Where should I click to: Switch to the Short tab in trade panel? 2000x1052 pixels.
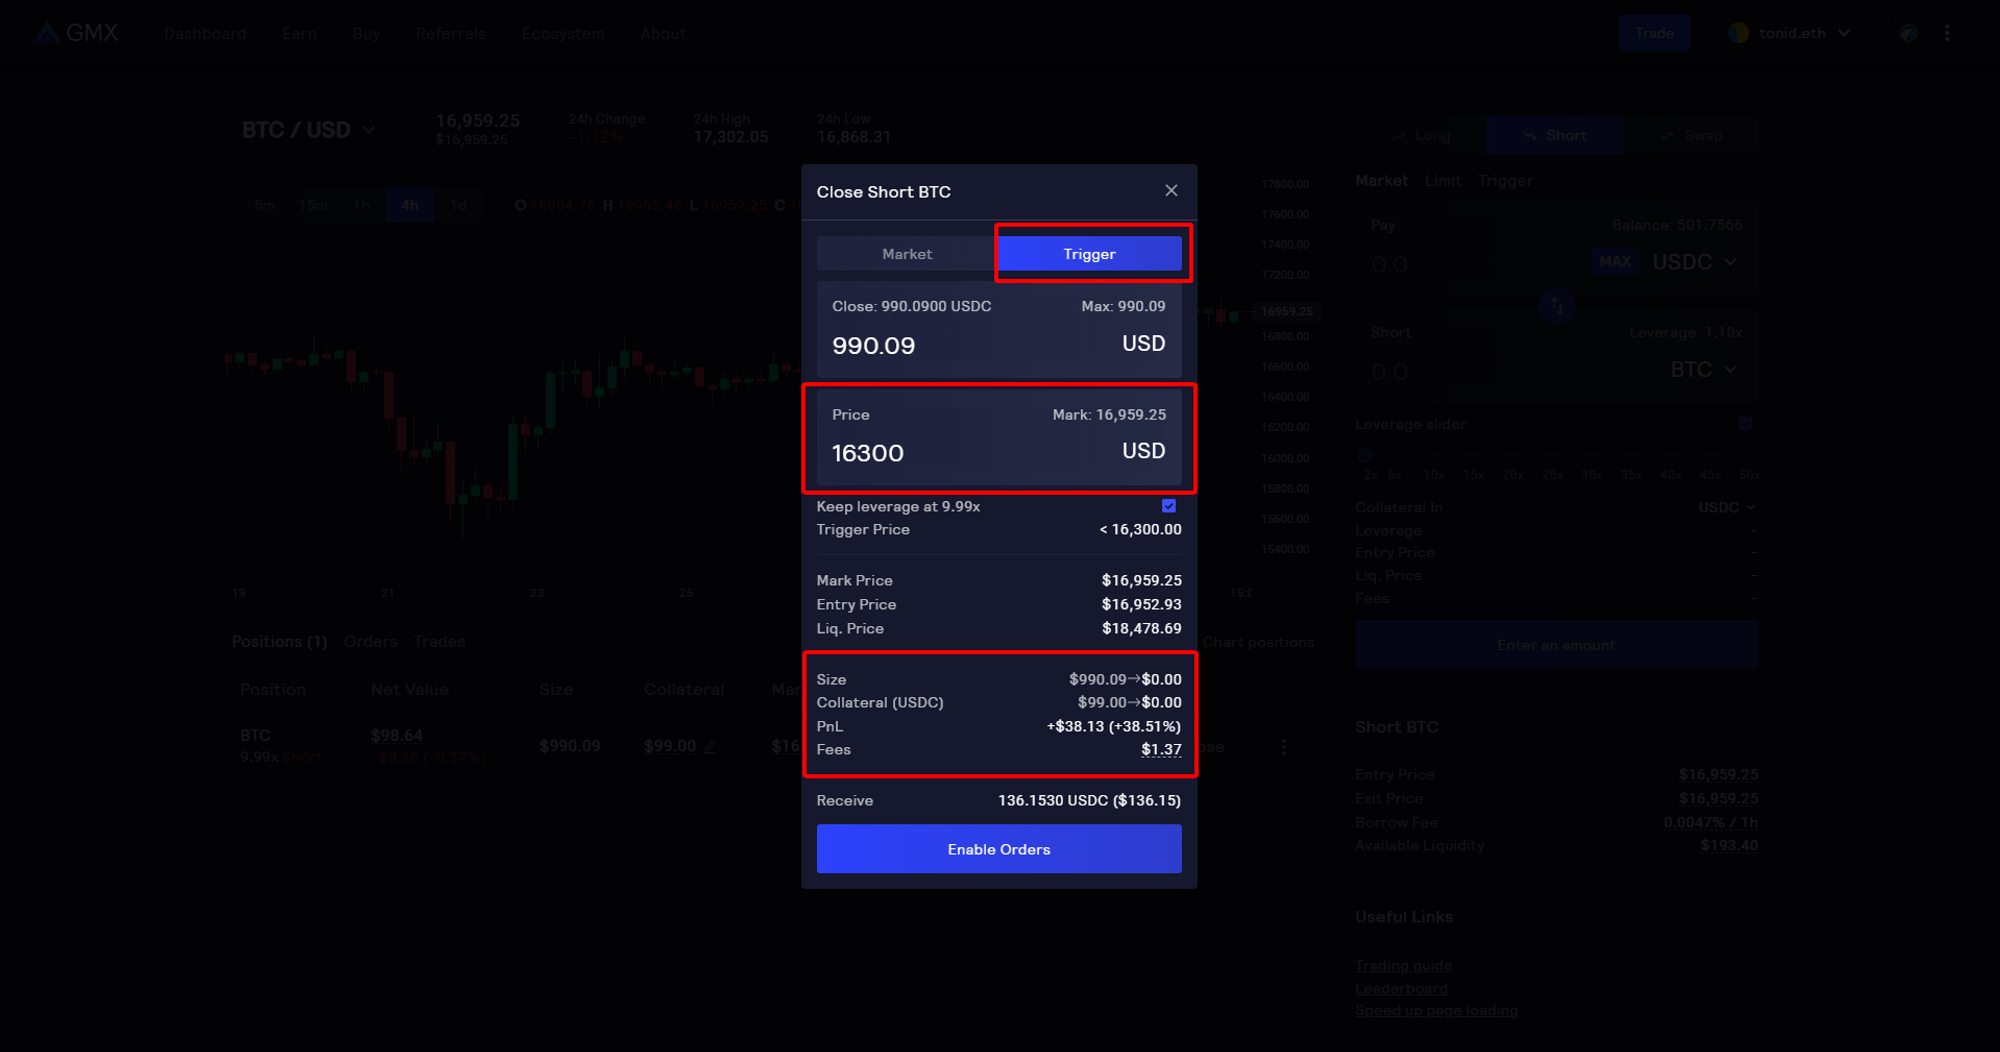(x=1555, y=135)
